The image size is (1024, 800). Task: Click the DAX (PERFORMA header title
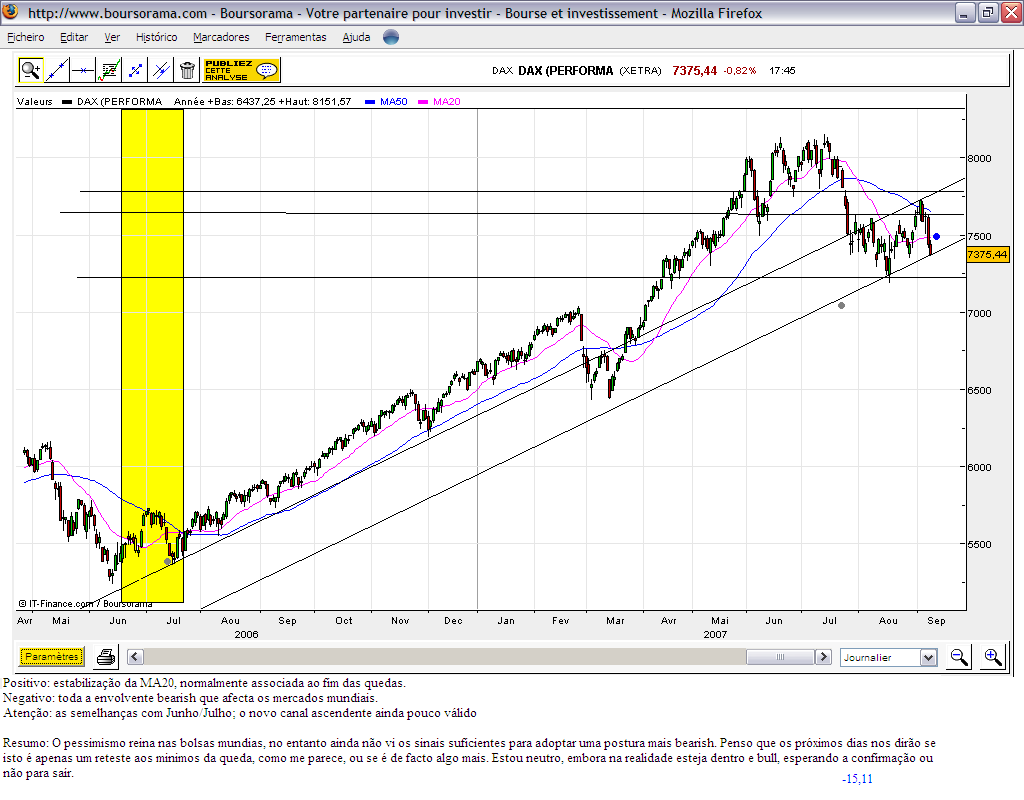pos(566,71)
